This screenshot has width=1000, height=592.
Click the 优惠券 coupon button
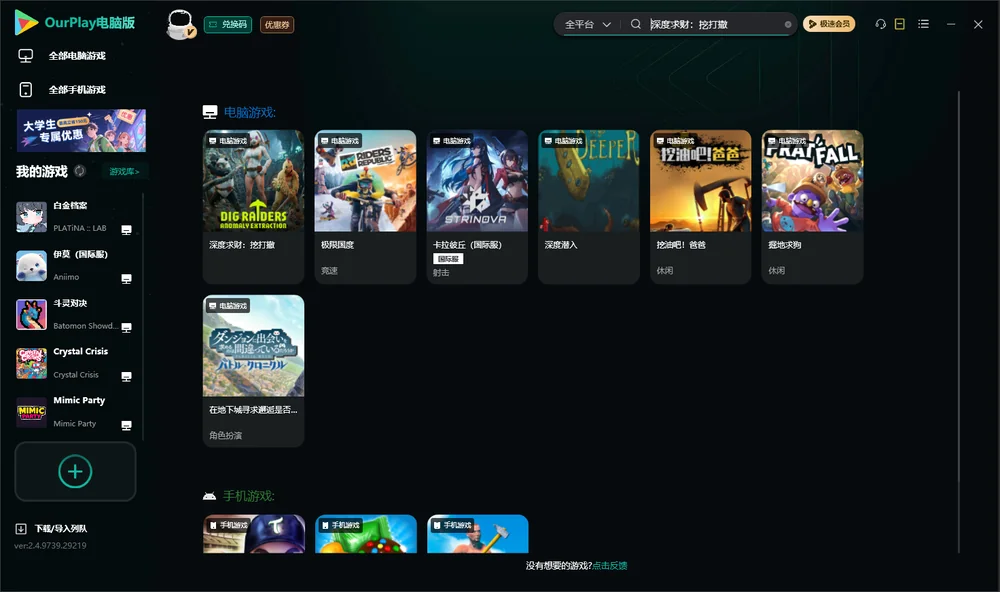pyautogui.click(x=277, y=25)
